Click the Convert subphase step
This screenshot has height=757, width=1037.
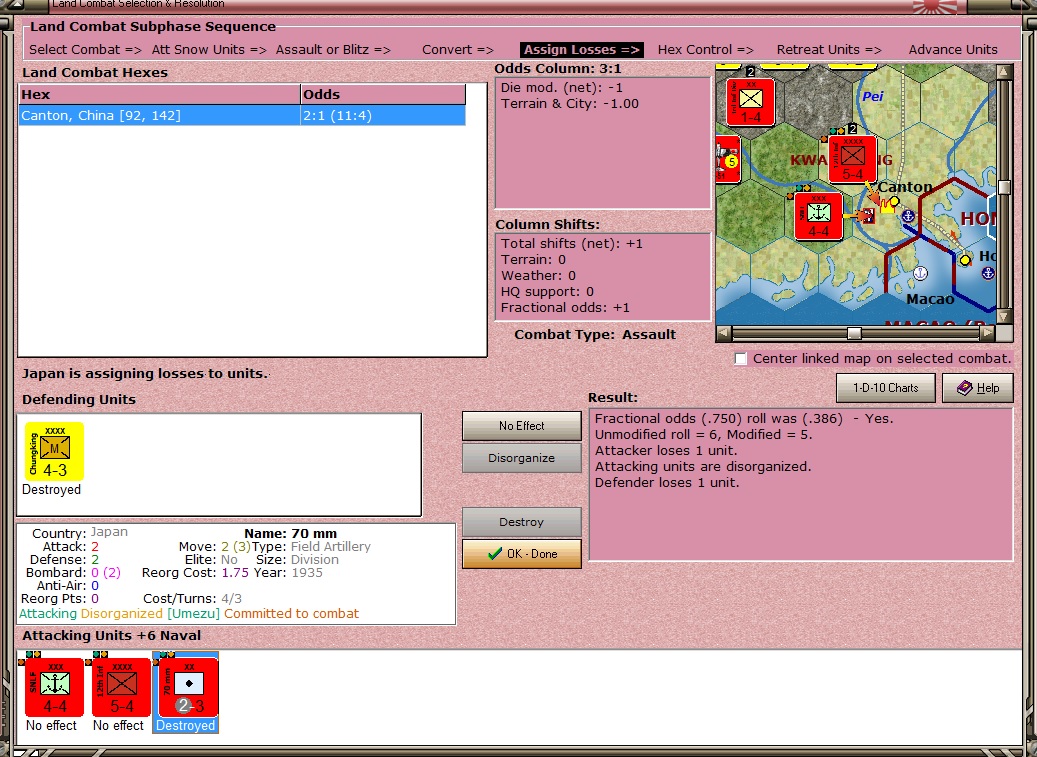tap(458, 50)
